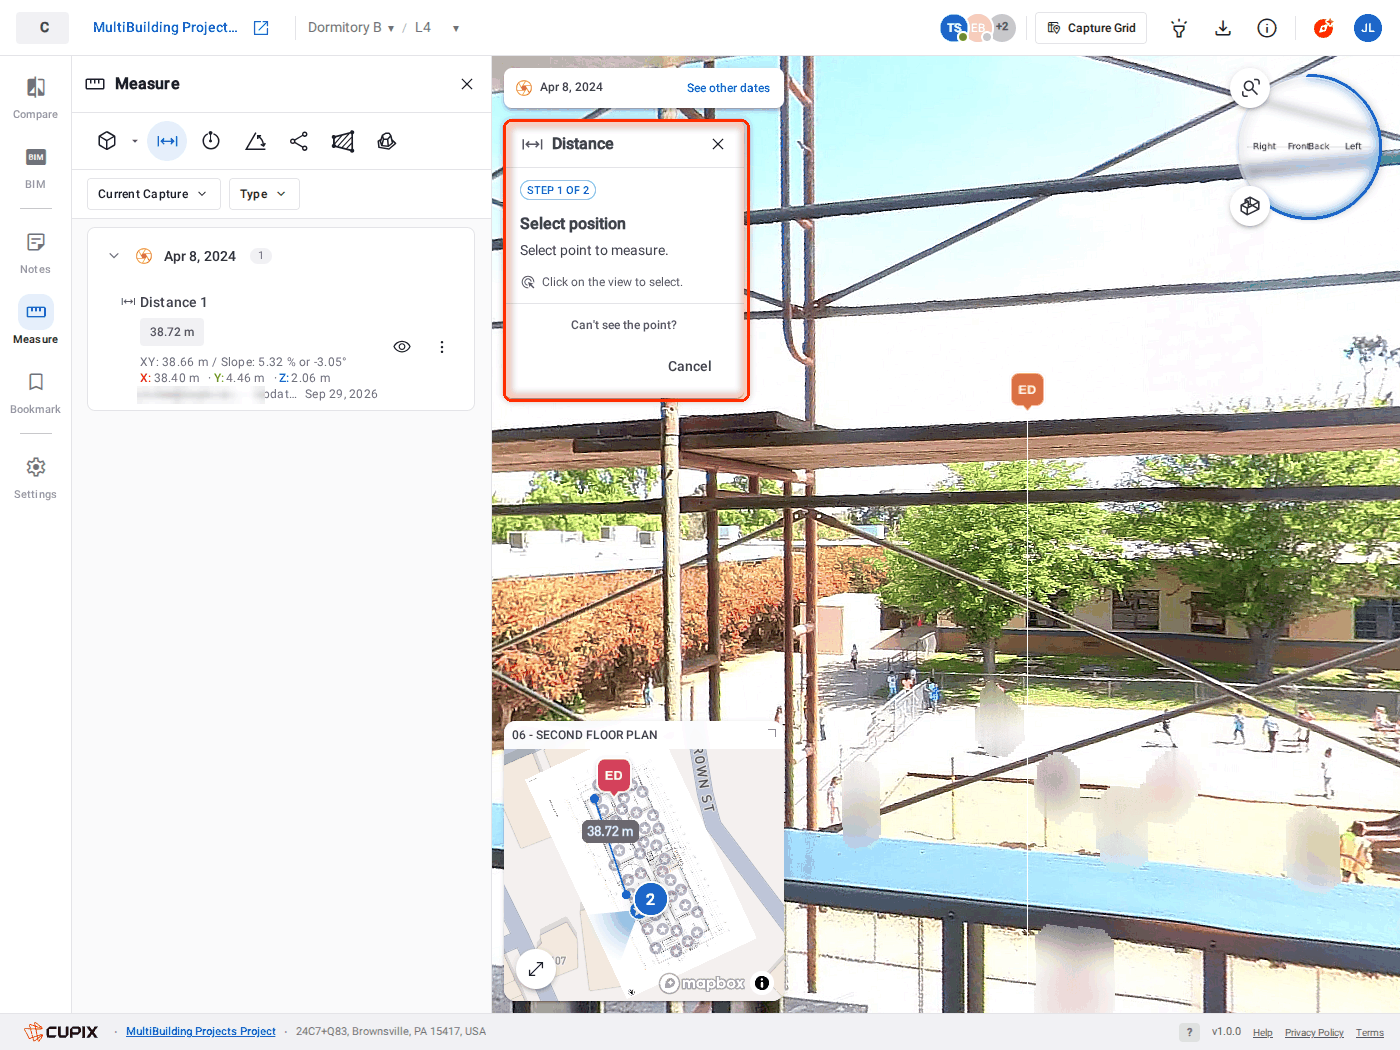Select the 3D volume measure tool
This screenshot has width=1400, height=1050.
107,141
